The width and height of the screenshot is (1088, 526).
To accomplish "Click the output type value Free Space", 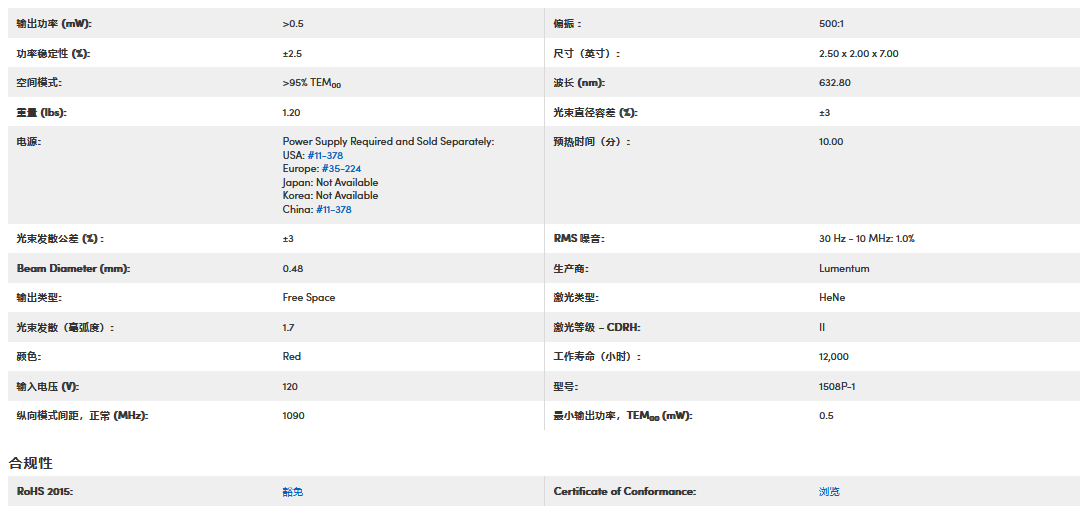I will (x=309, y=298).
